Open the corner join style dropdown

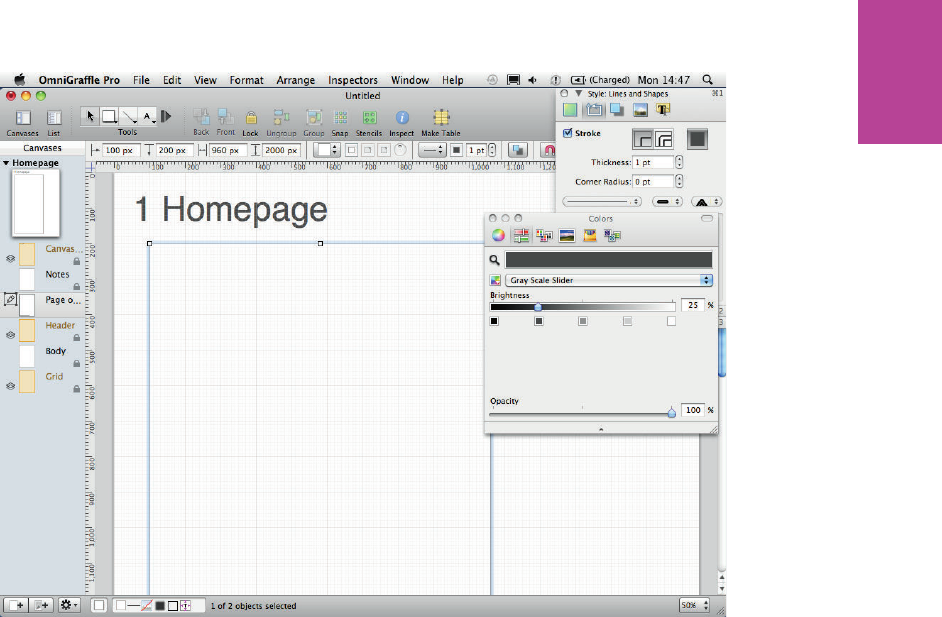coord(706,202)
